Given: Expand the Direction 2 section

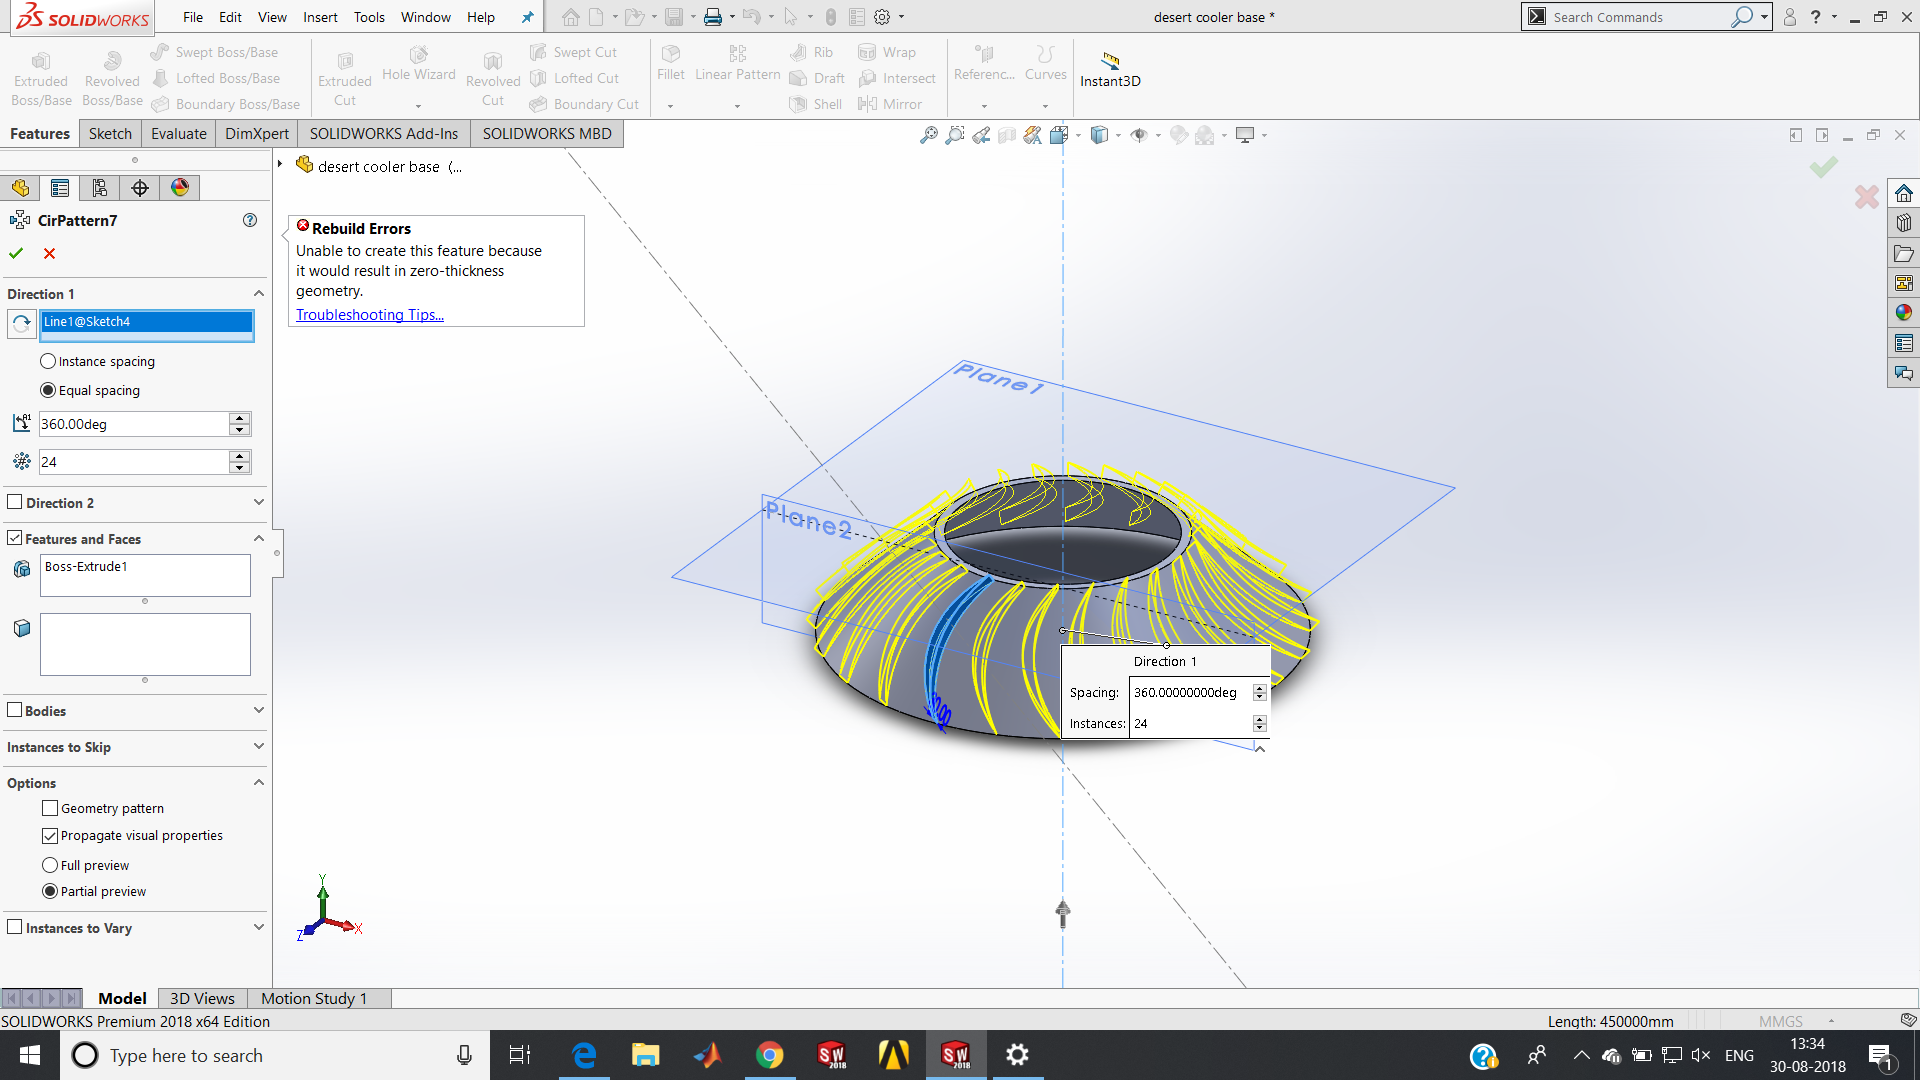Looking at the screenshot, I should 259,503.
